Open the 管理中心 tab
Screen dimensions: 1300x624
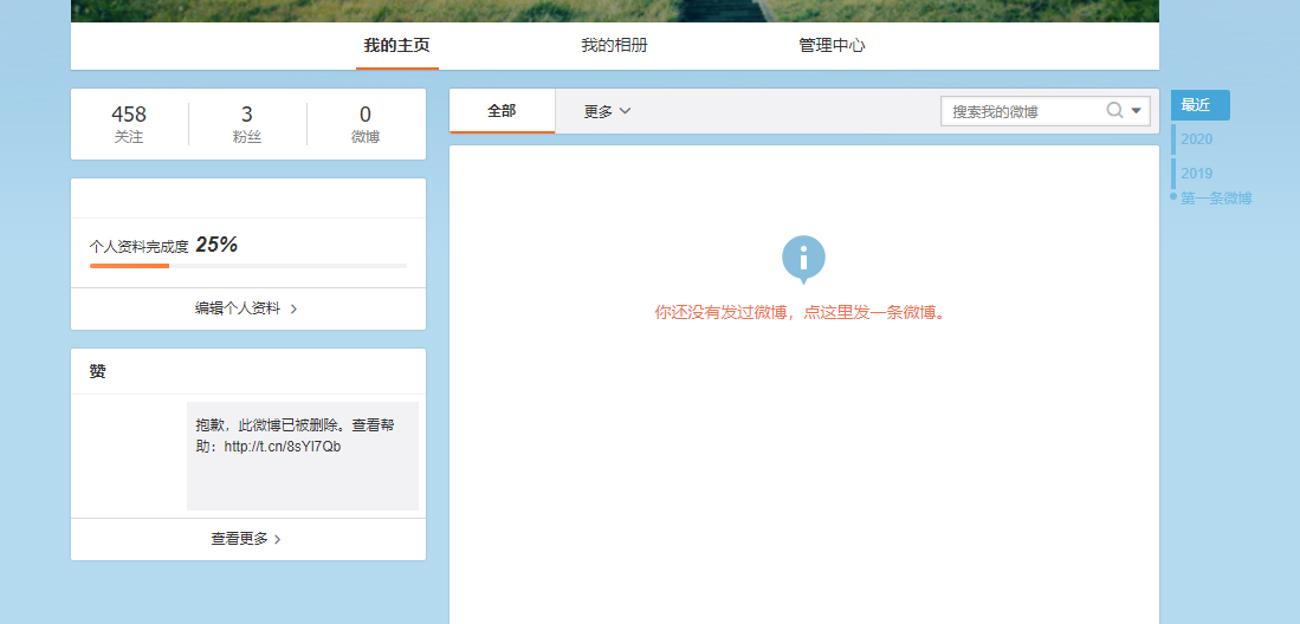(x=830, y=45)
